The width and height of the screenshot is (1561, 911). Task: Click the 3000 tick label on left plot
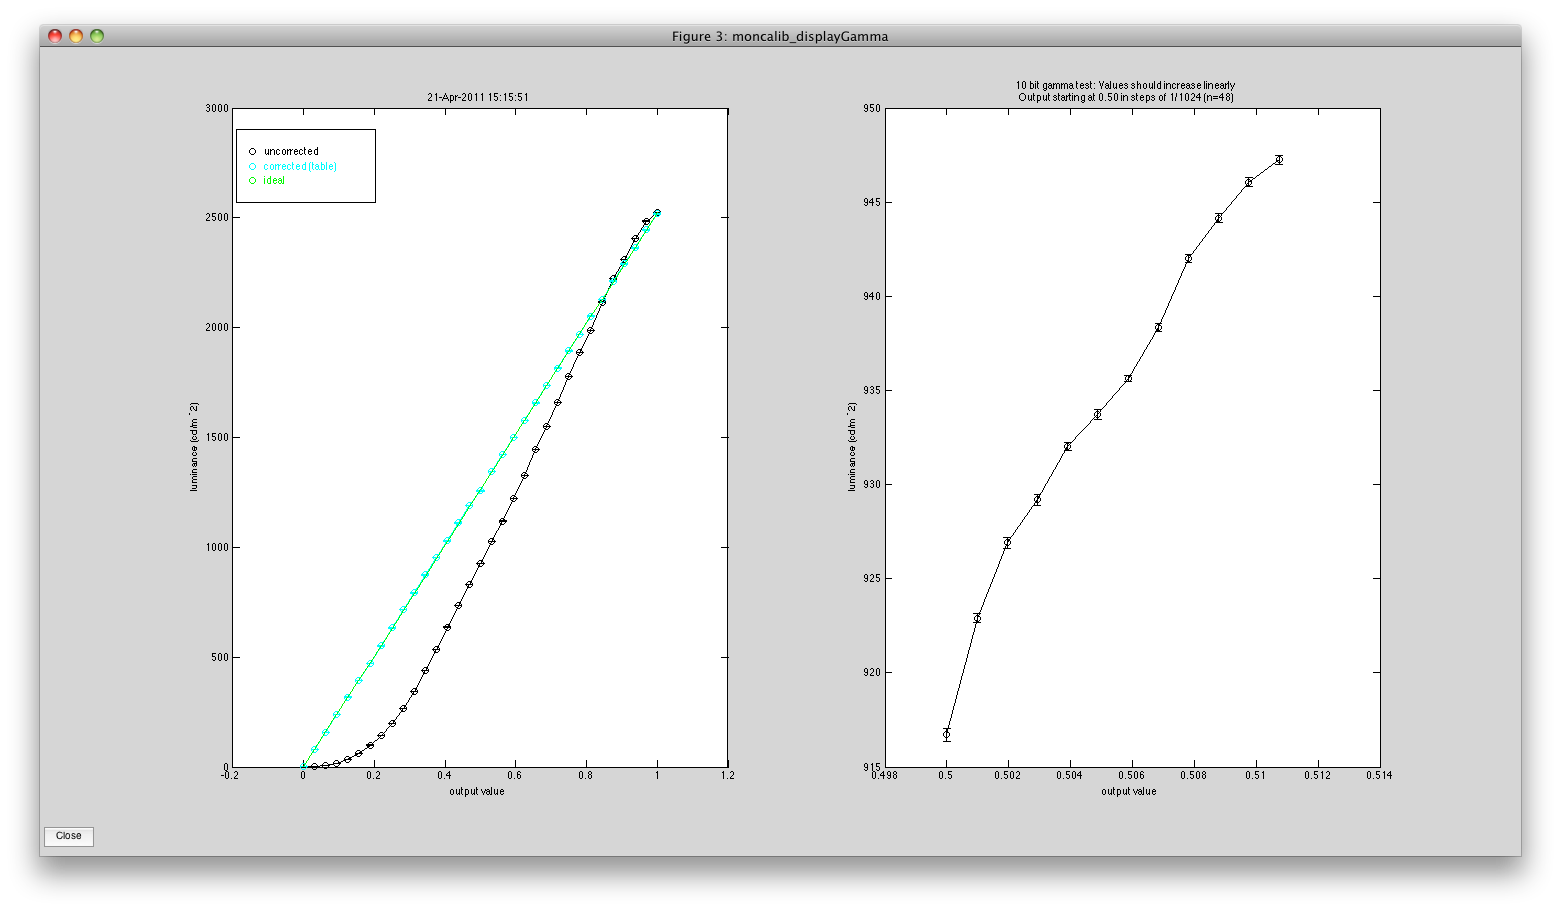[217, 108]
